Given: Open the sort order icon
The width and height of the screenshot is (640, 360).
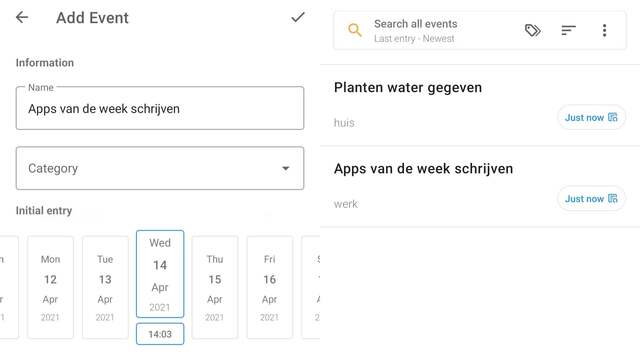Looking at the screenshot, I should [568, 30].
